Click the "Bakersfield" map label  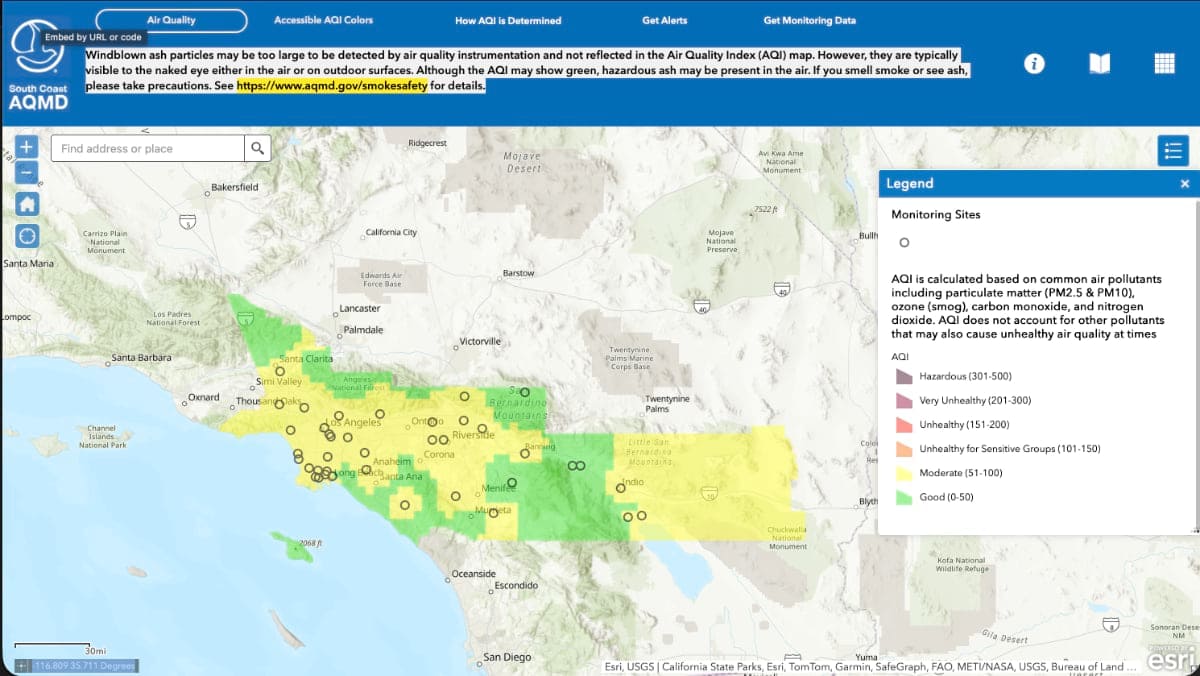coord(235,187)
